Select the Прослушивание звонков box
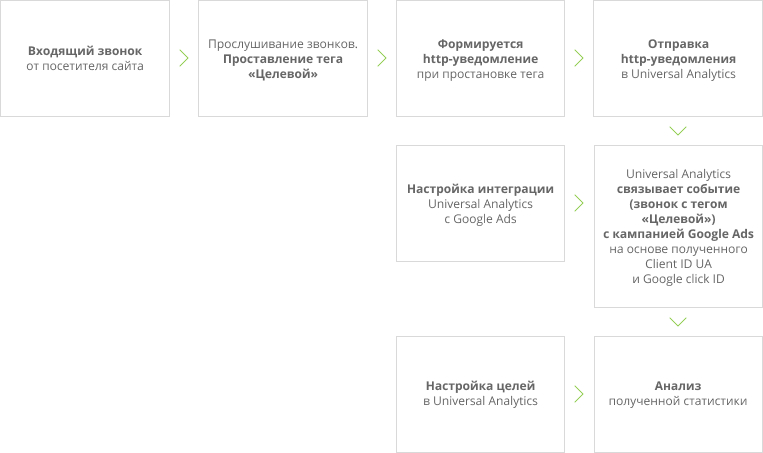 pos(283,58)
